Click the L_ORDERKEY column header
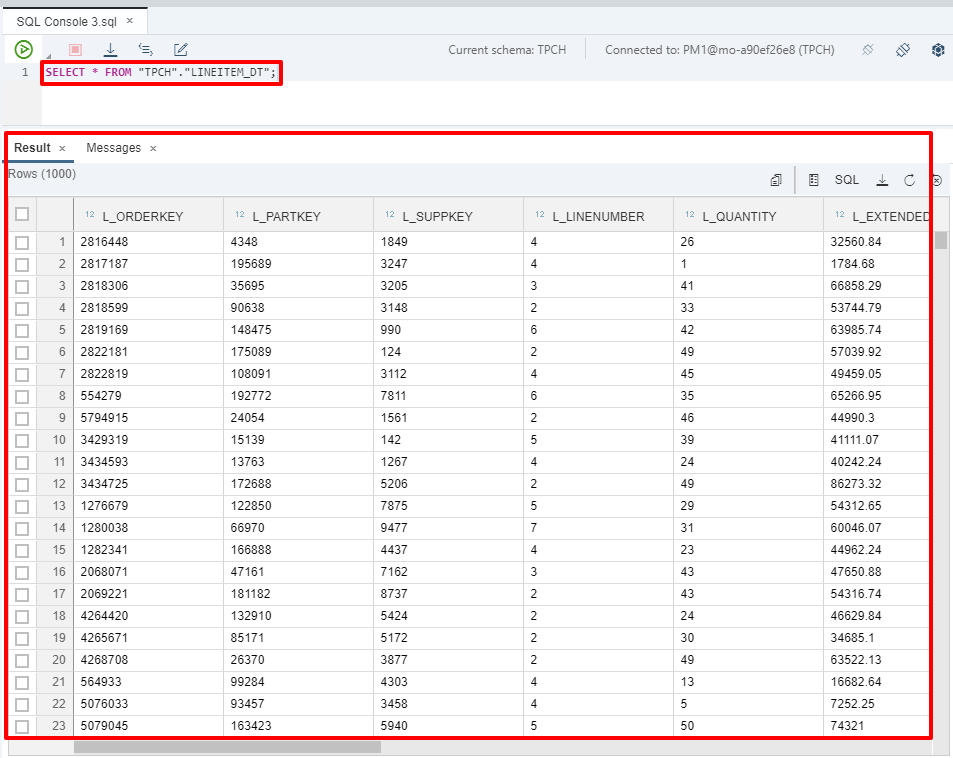The image size is (953, 758). (x=148, y=216)
